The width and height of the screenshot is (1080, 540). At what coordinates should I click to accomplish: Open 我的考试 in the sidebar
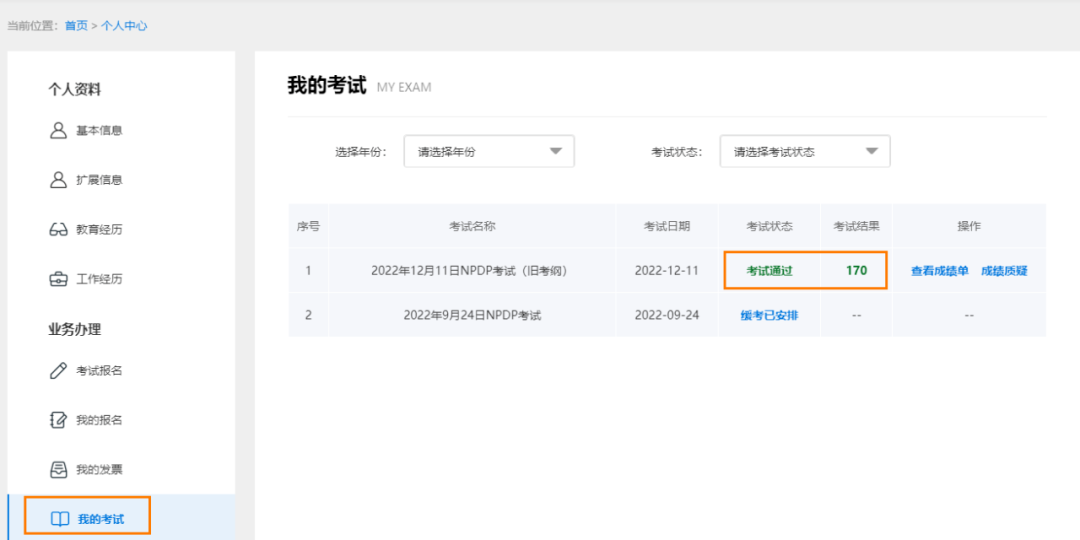100,519
